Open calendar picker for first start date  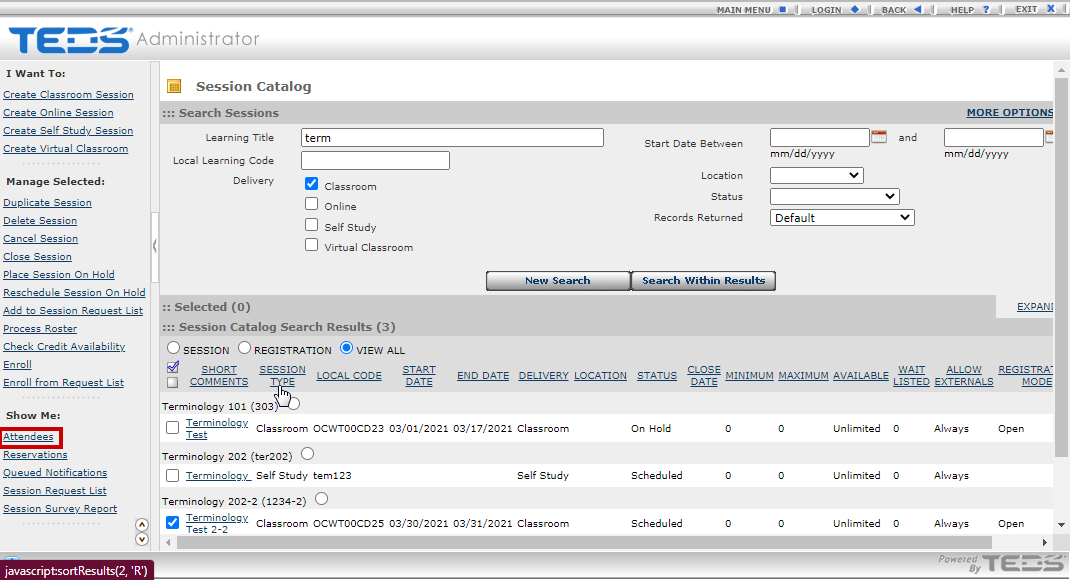pyautogui.click(x=879, y=137)
